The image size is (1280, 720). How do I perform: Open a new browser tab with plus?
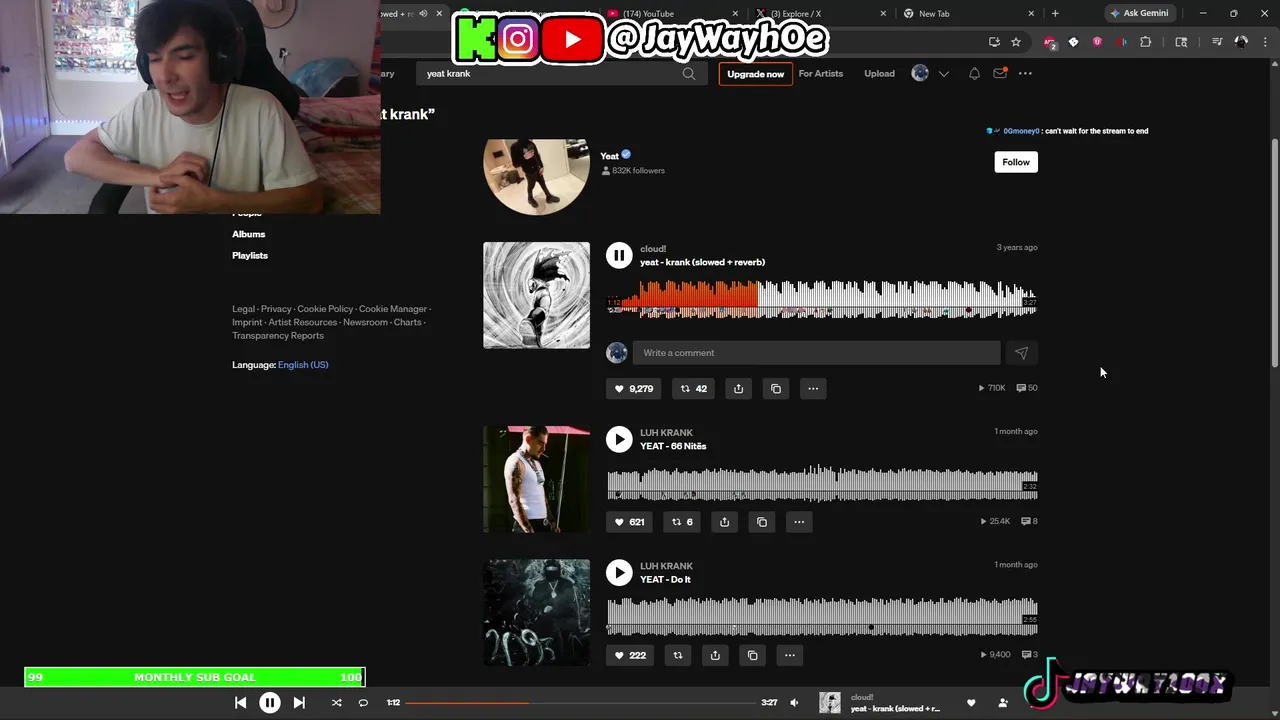[x=1055, y=13]
